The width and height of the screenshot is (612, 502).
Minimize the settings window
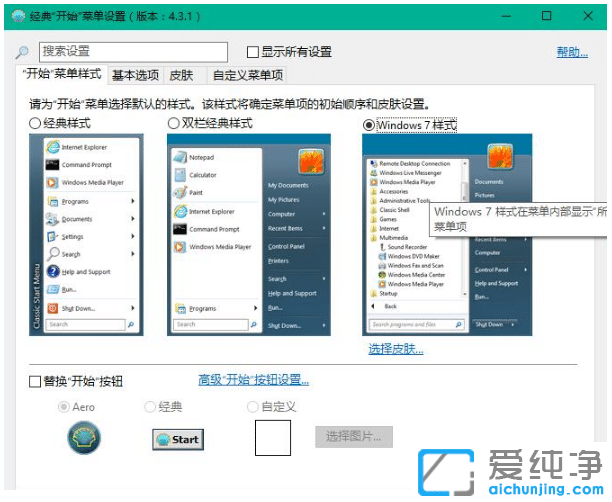[506, 16]
